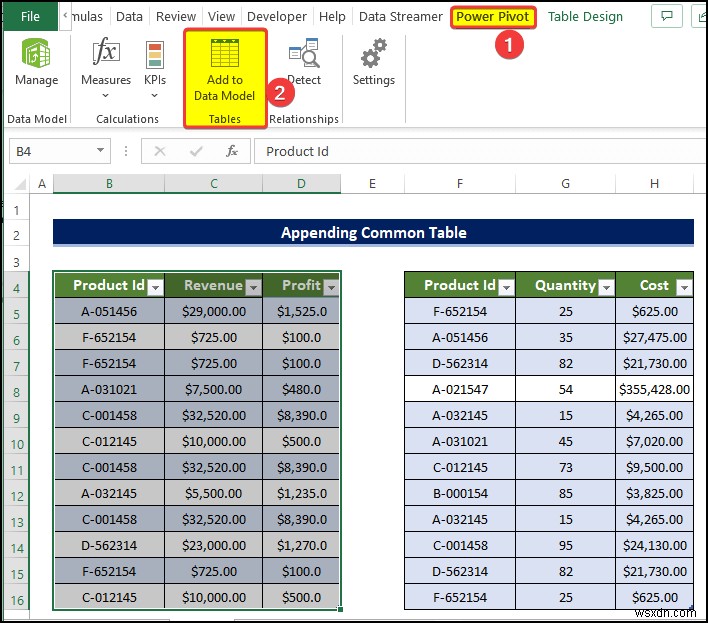Screen dimensions: 708x623
Task: Select column C header
Action: click(x=214, y=184)
